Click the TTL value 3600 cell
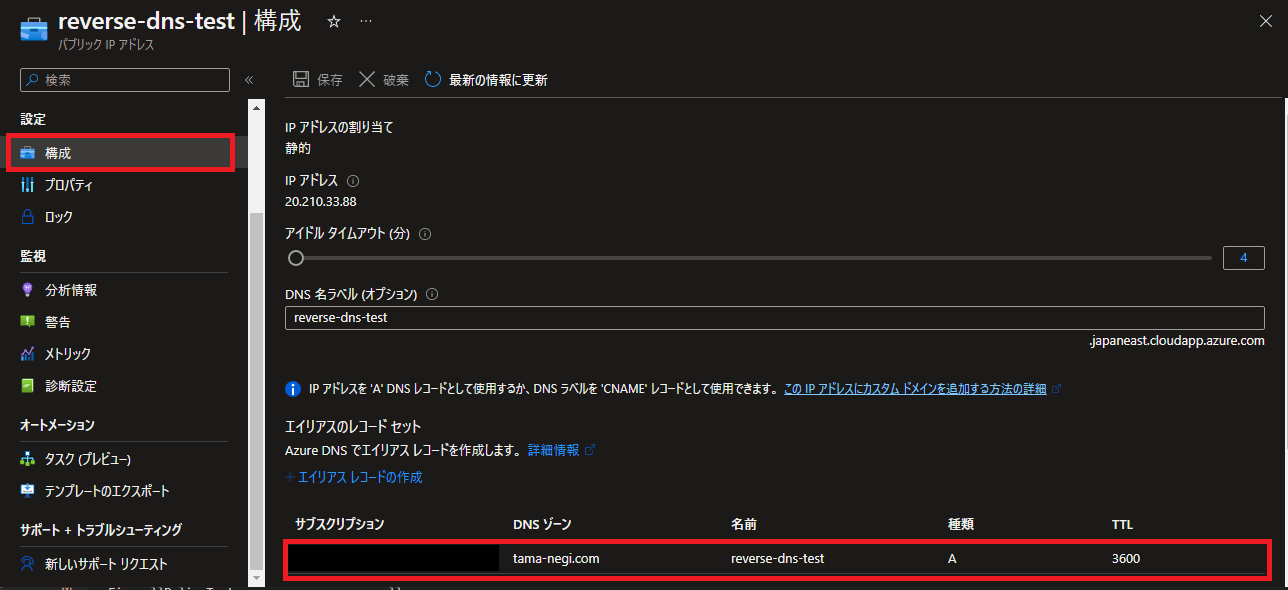The width and height of the screenshot is (1288, 590). 1125,559
